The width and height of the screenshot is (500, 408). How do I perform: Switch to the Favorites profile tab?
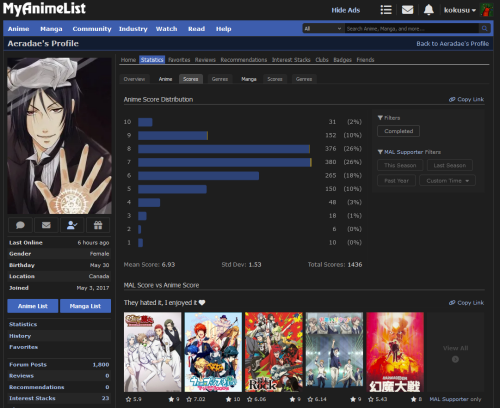pos(179,60)
